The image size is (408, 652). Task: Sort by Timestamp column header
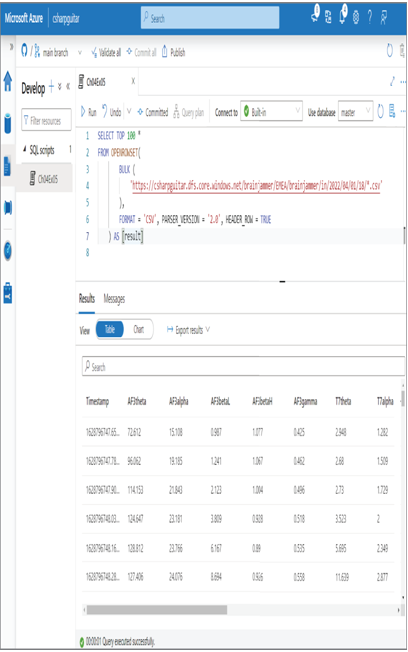(97, 401)
